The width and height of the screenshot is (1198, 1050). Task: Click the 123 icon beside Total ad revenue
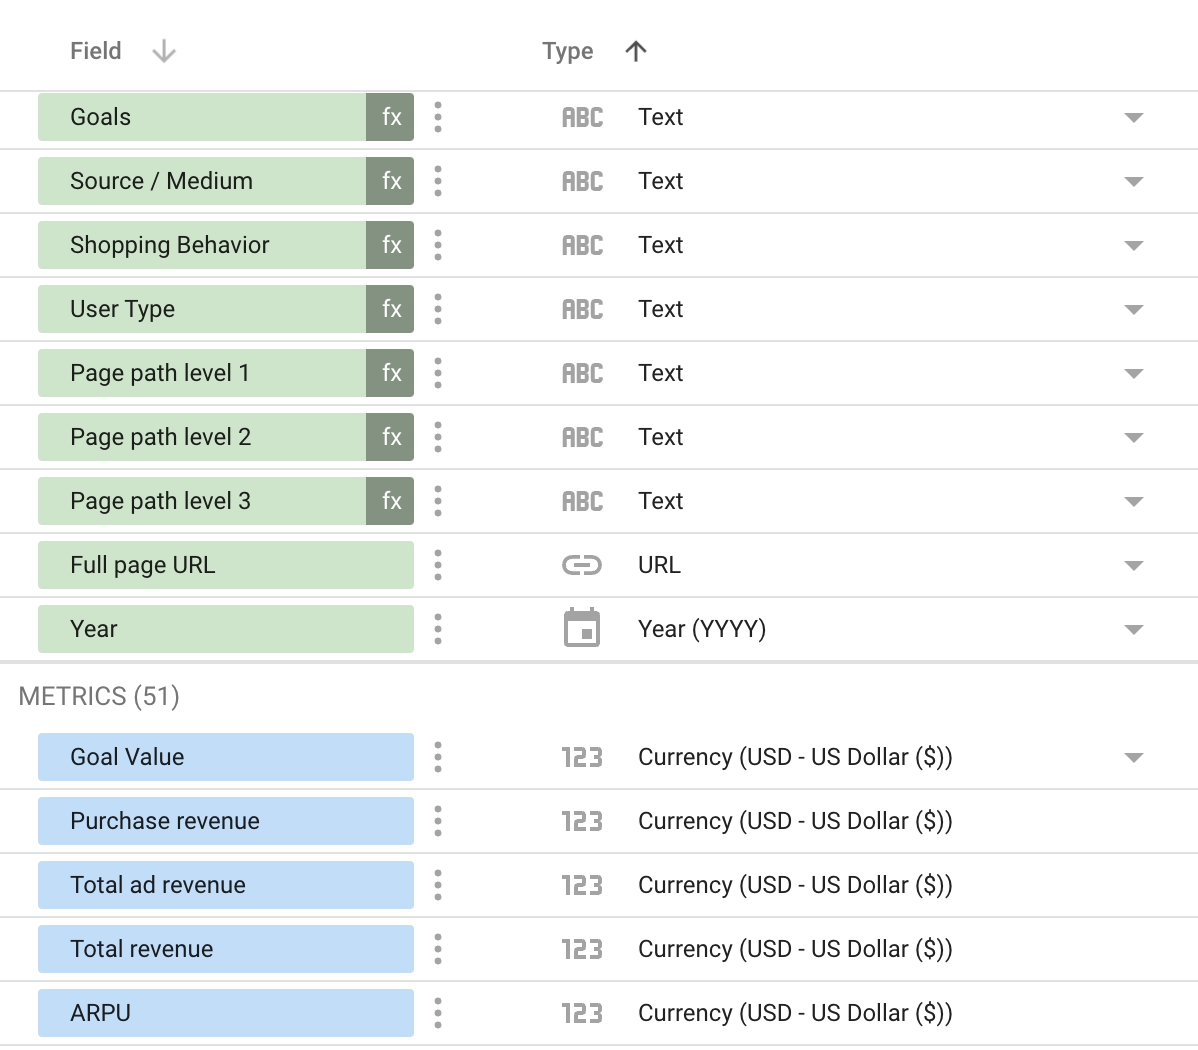click(582, 884)
